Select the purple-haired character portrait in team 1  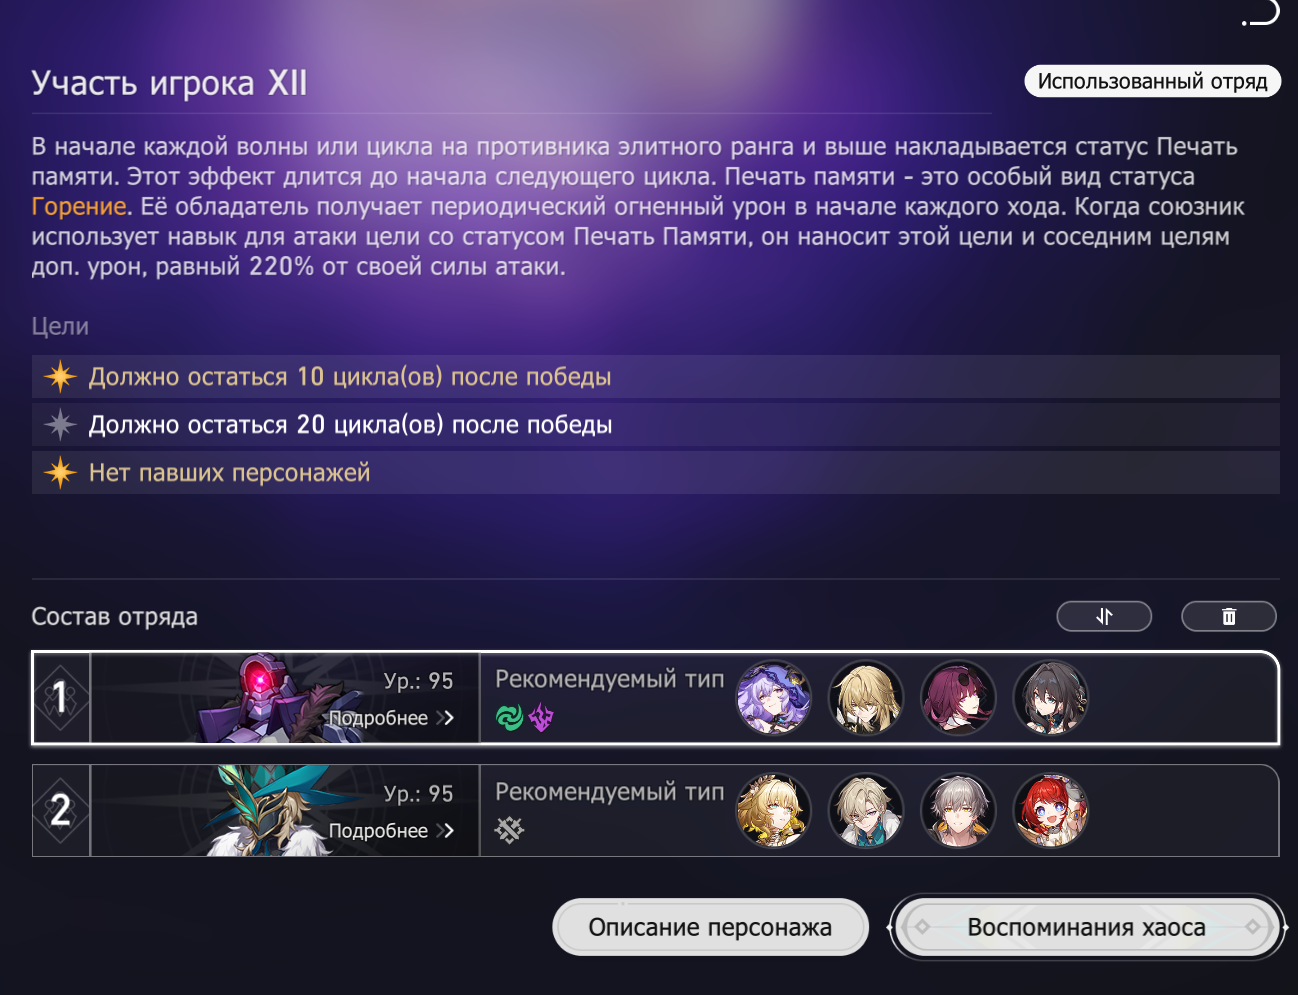click(x=773, y=697)
